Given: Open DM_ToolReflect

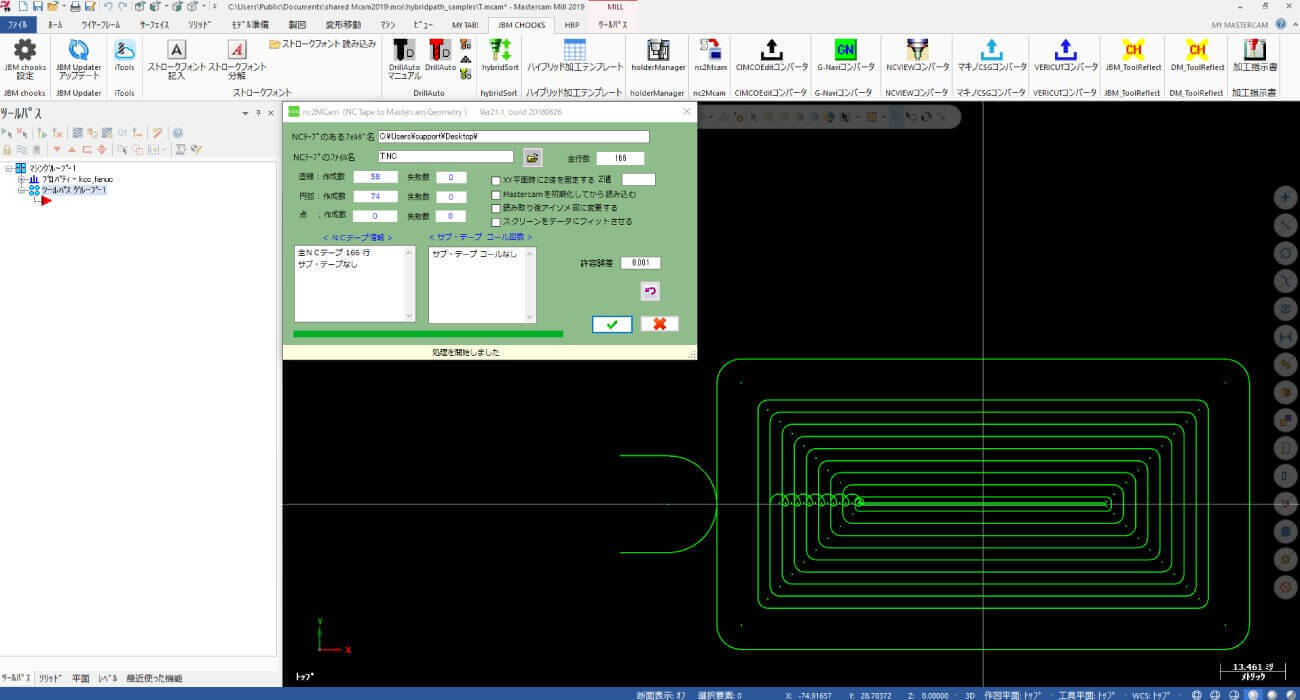Looking at the screenshot, I should pyautogui.click(x=1196, y=55).
